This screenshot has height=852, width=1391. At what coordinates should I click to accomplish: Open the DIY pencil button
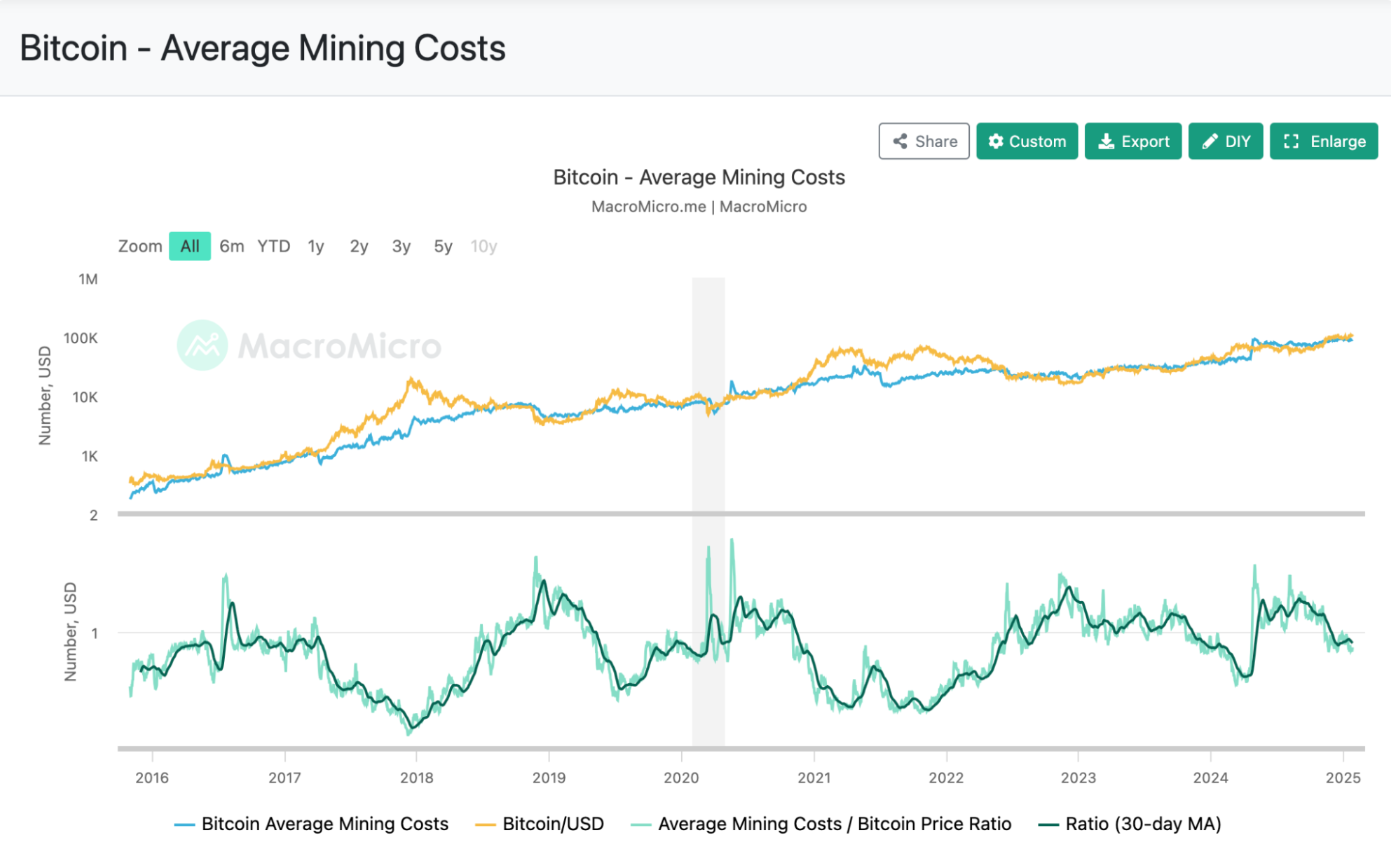(1225, 141)
